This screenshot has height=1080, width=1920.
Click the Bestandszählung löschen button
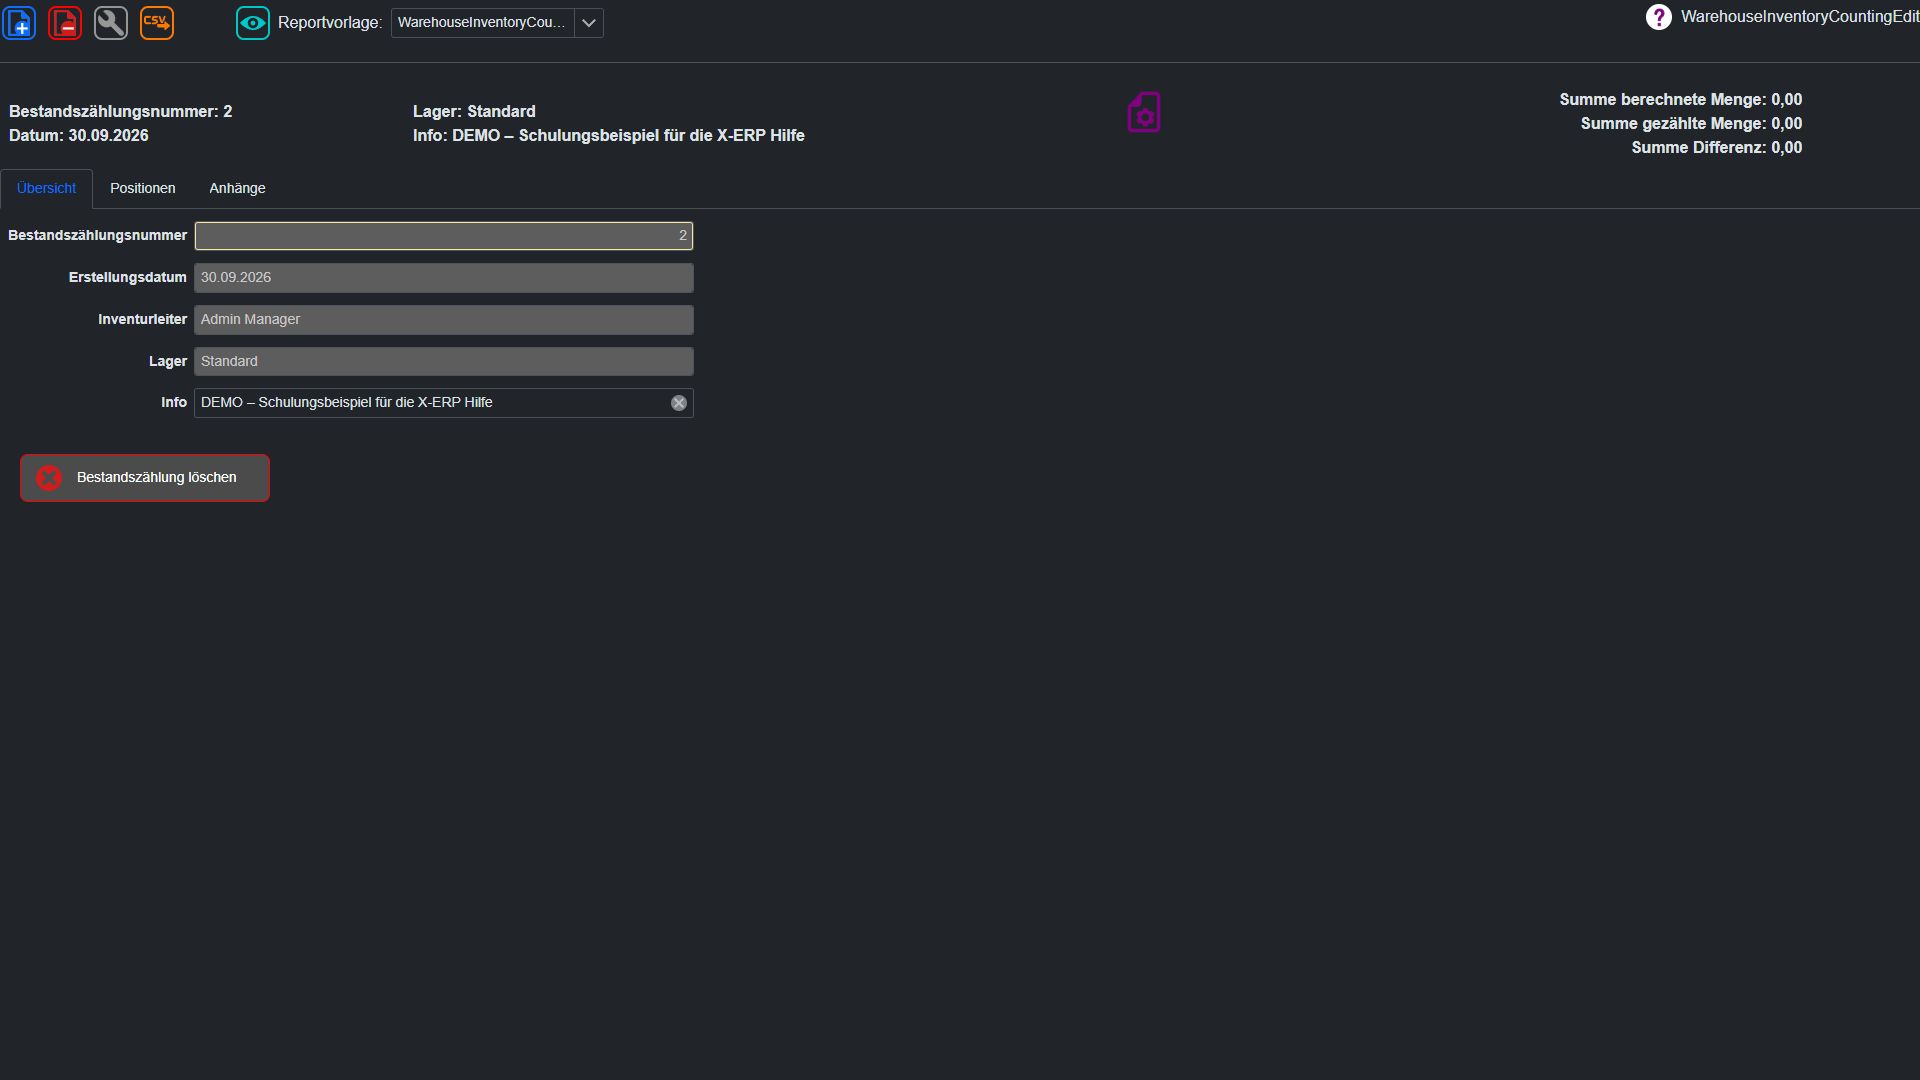(145, 478)
